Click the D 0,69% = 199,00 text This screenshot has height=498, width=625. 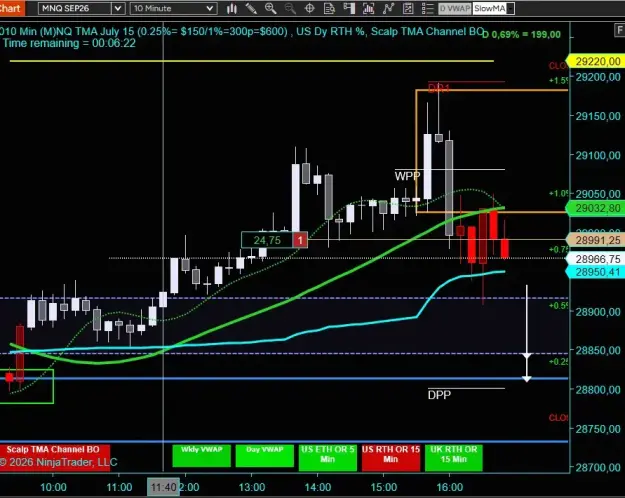(x=521, y=35)
